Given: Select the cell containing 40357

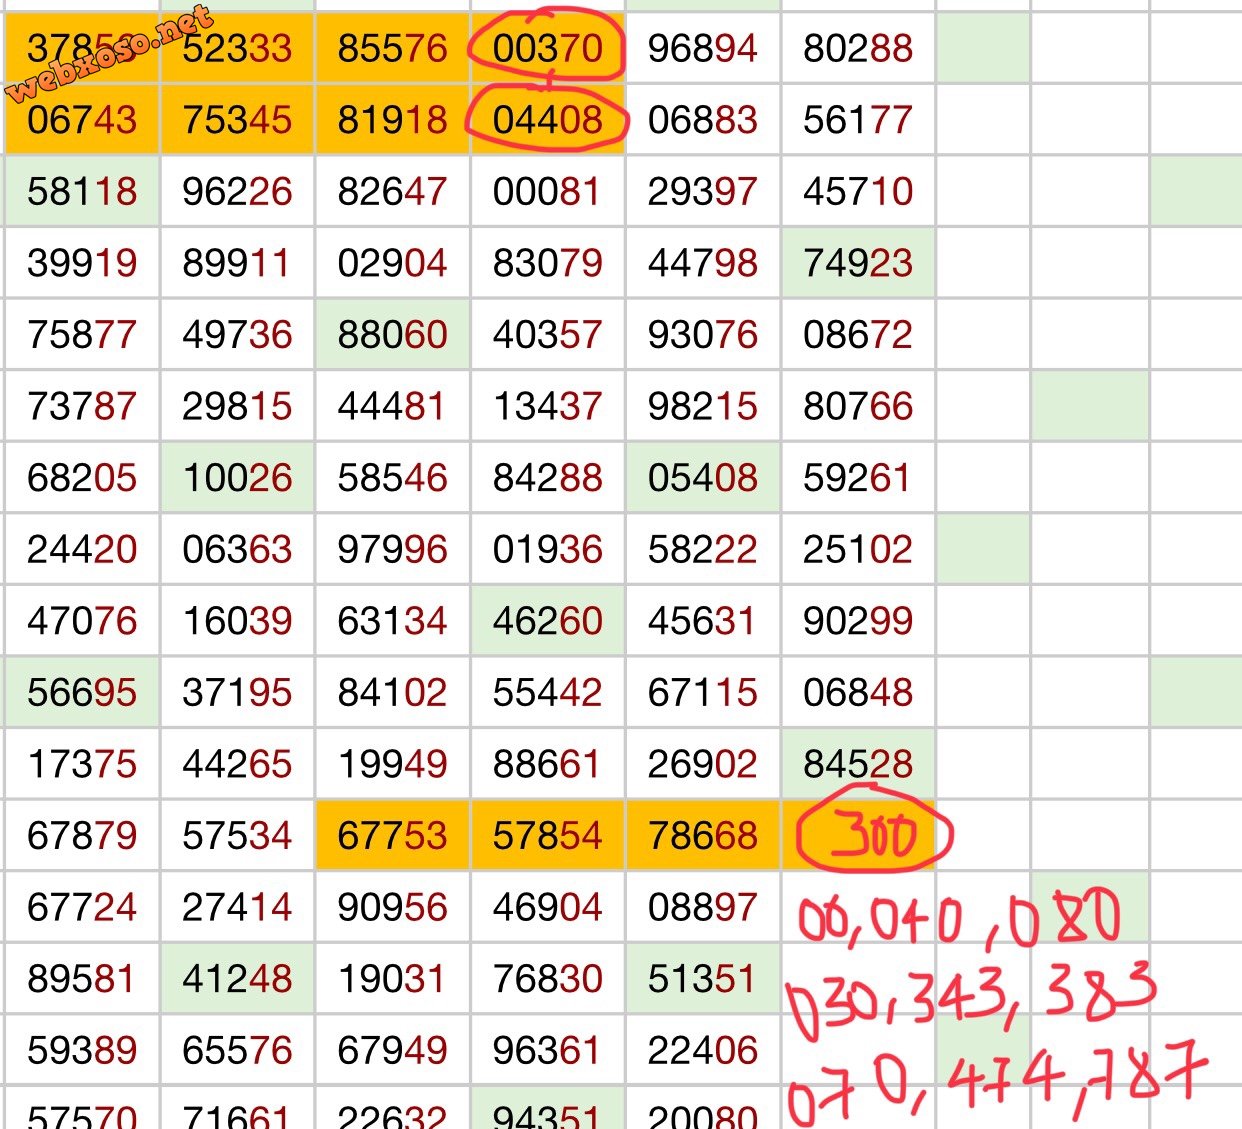Looking at the screenshot, I should 548,334.
